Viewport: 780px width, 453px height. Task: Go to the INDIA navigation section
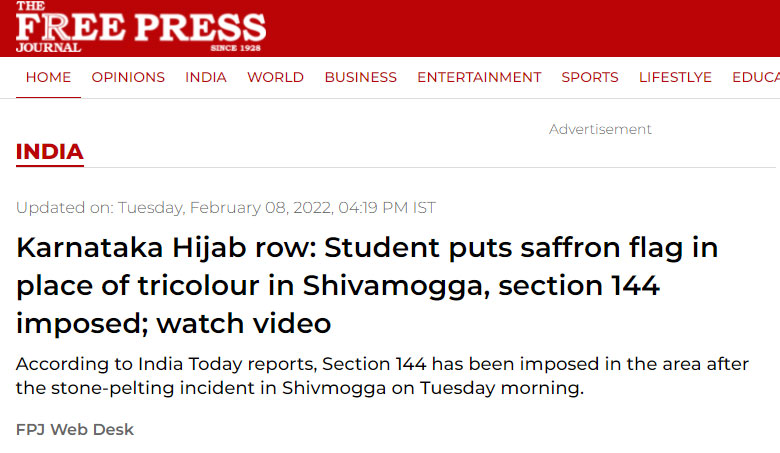point(206,78)
